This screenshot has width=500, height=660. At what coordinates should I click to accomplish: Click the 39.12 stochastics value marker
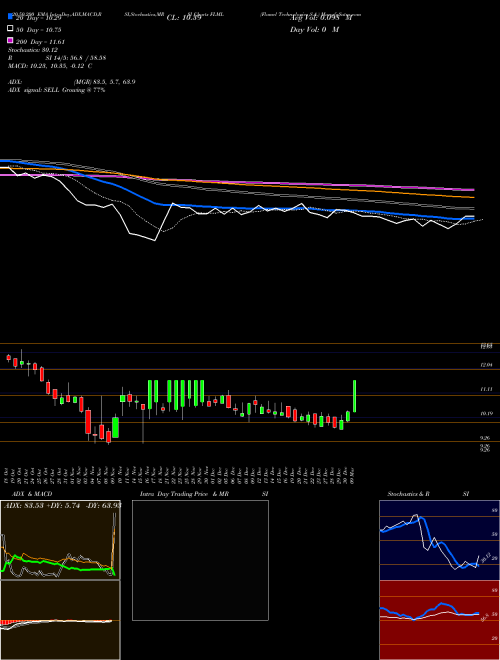(x=486, y=557)
